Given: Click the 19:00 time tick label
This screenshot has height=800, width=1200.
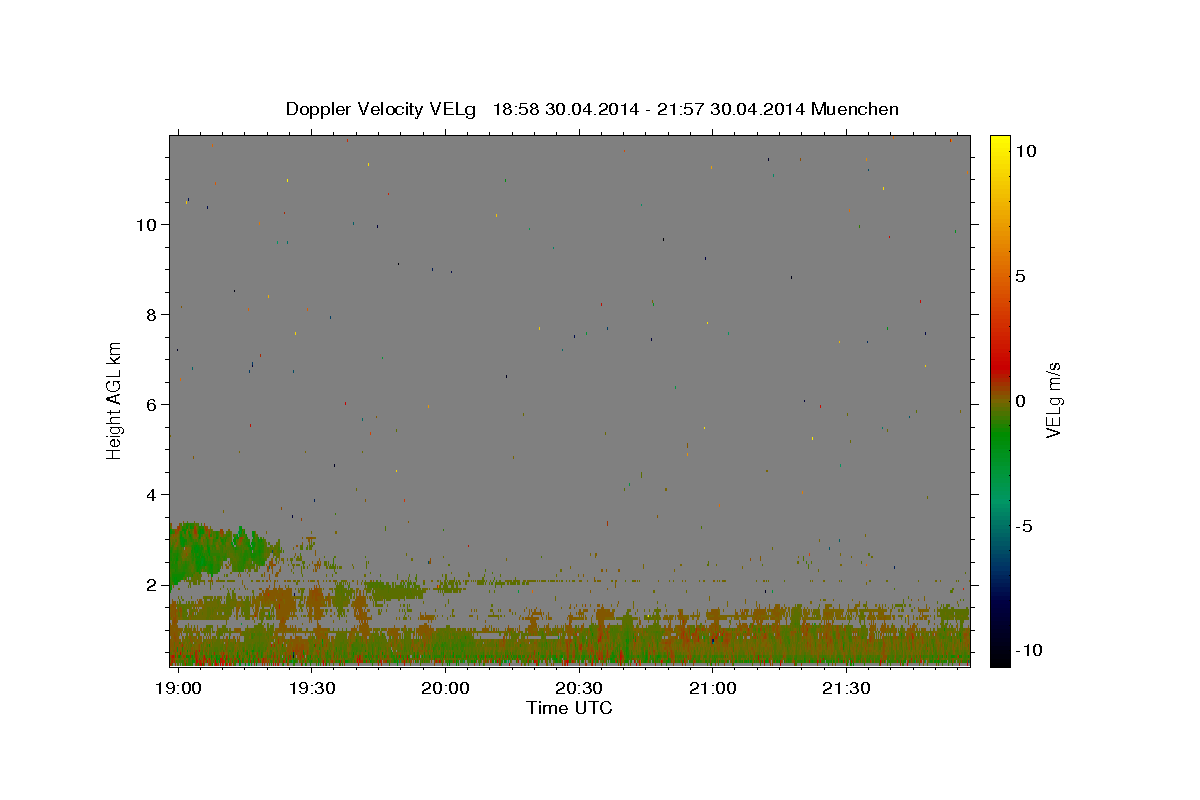Looking at the screenshot, I should [178, 689].
